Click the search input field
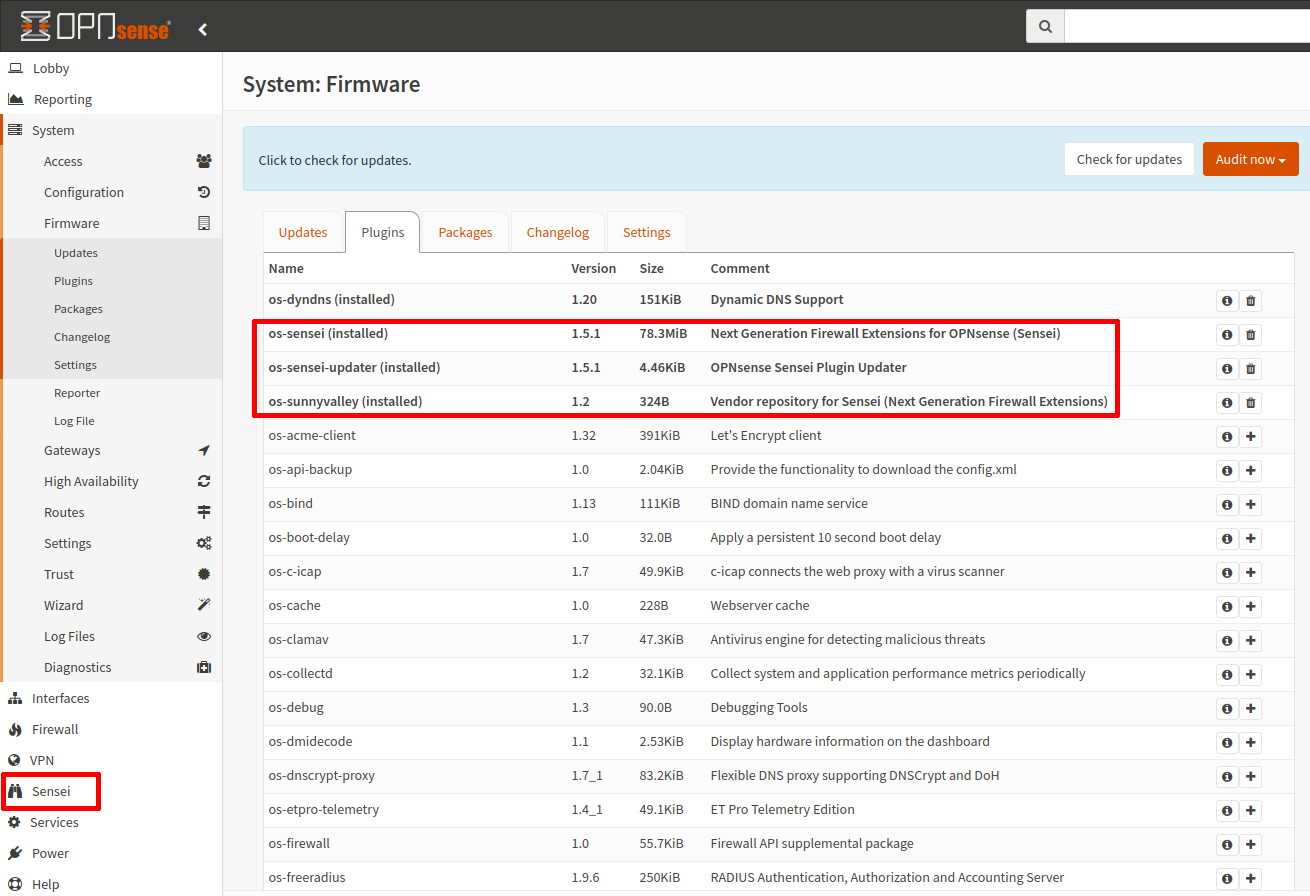This screenshot has height=896, width=1310. 1180,25
